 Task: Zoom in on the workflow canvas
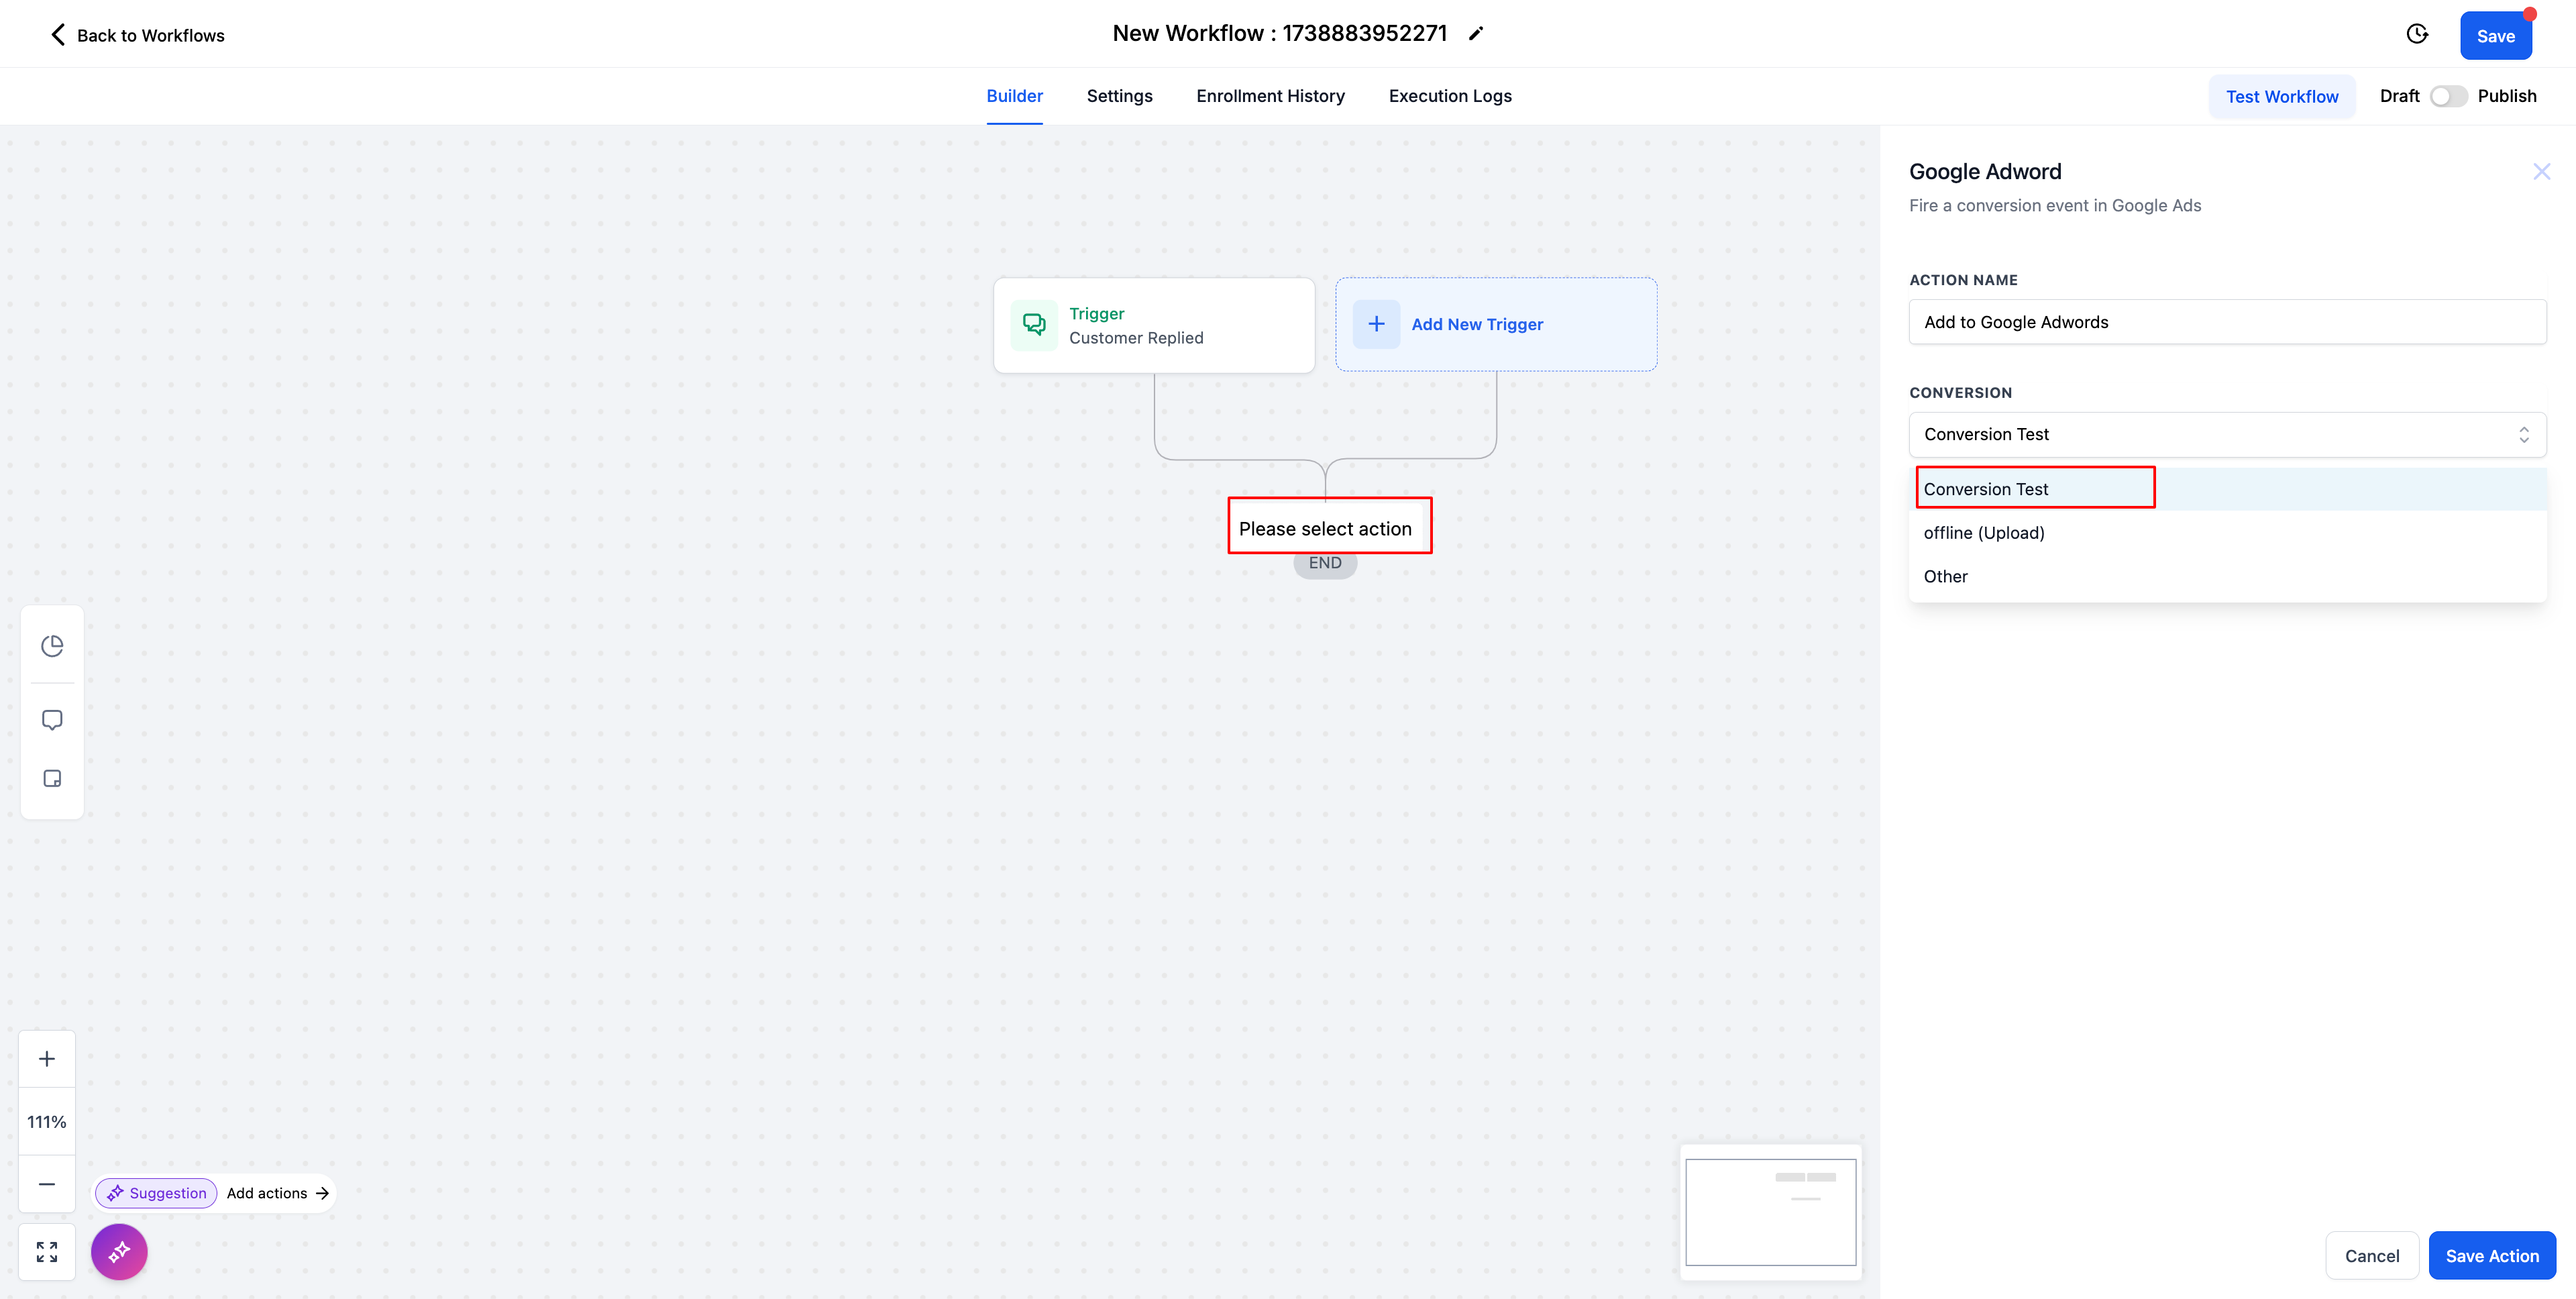click(46, 1057)
